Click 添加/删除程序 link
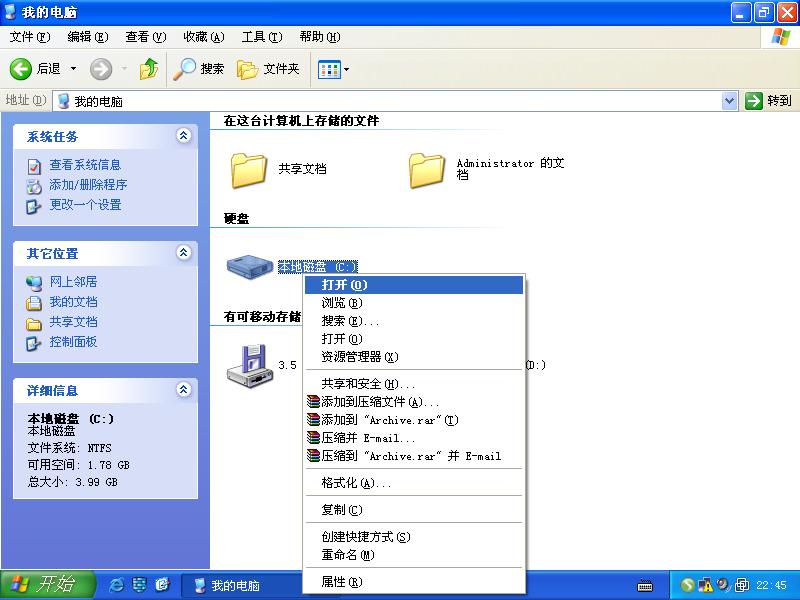The height and width of the screenshot is (600, 800). click(88, 185)
